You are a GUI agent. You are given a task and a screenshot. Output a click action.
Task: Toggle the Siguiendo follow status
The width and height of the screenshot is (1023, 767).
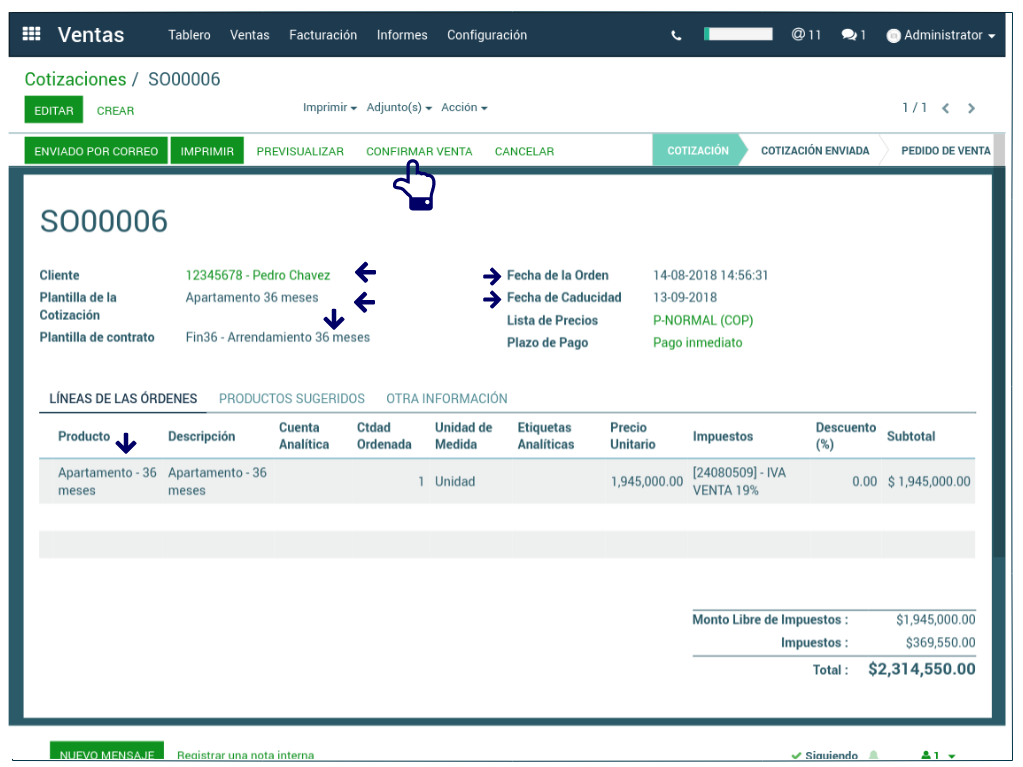824,756
